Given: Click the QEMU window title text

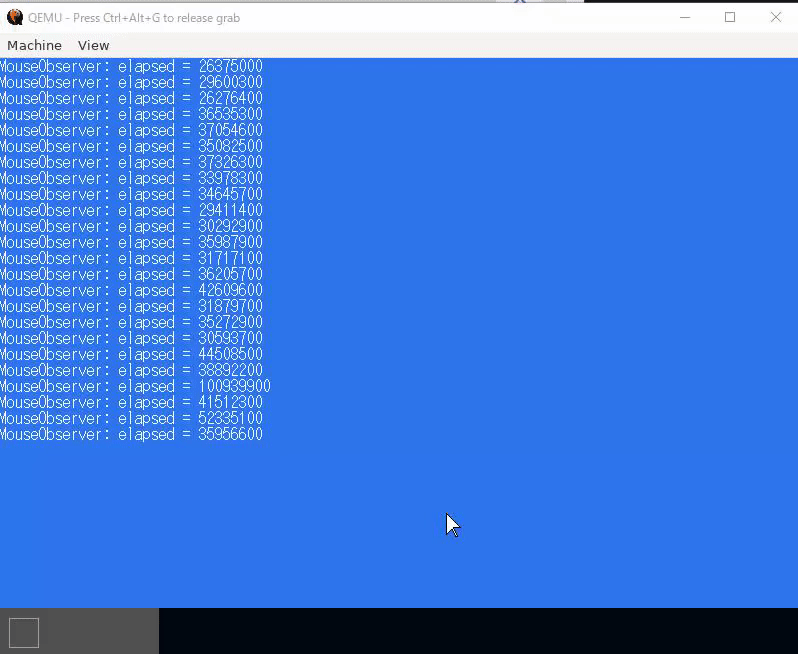Looking at the screenshot, I should tap(134, 18).
